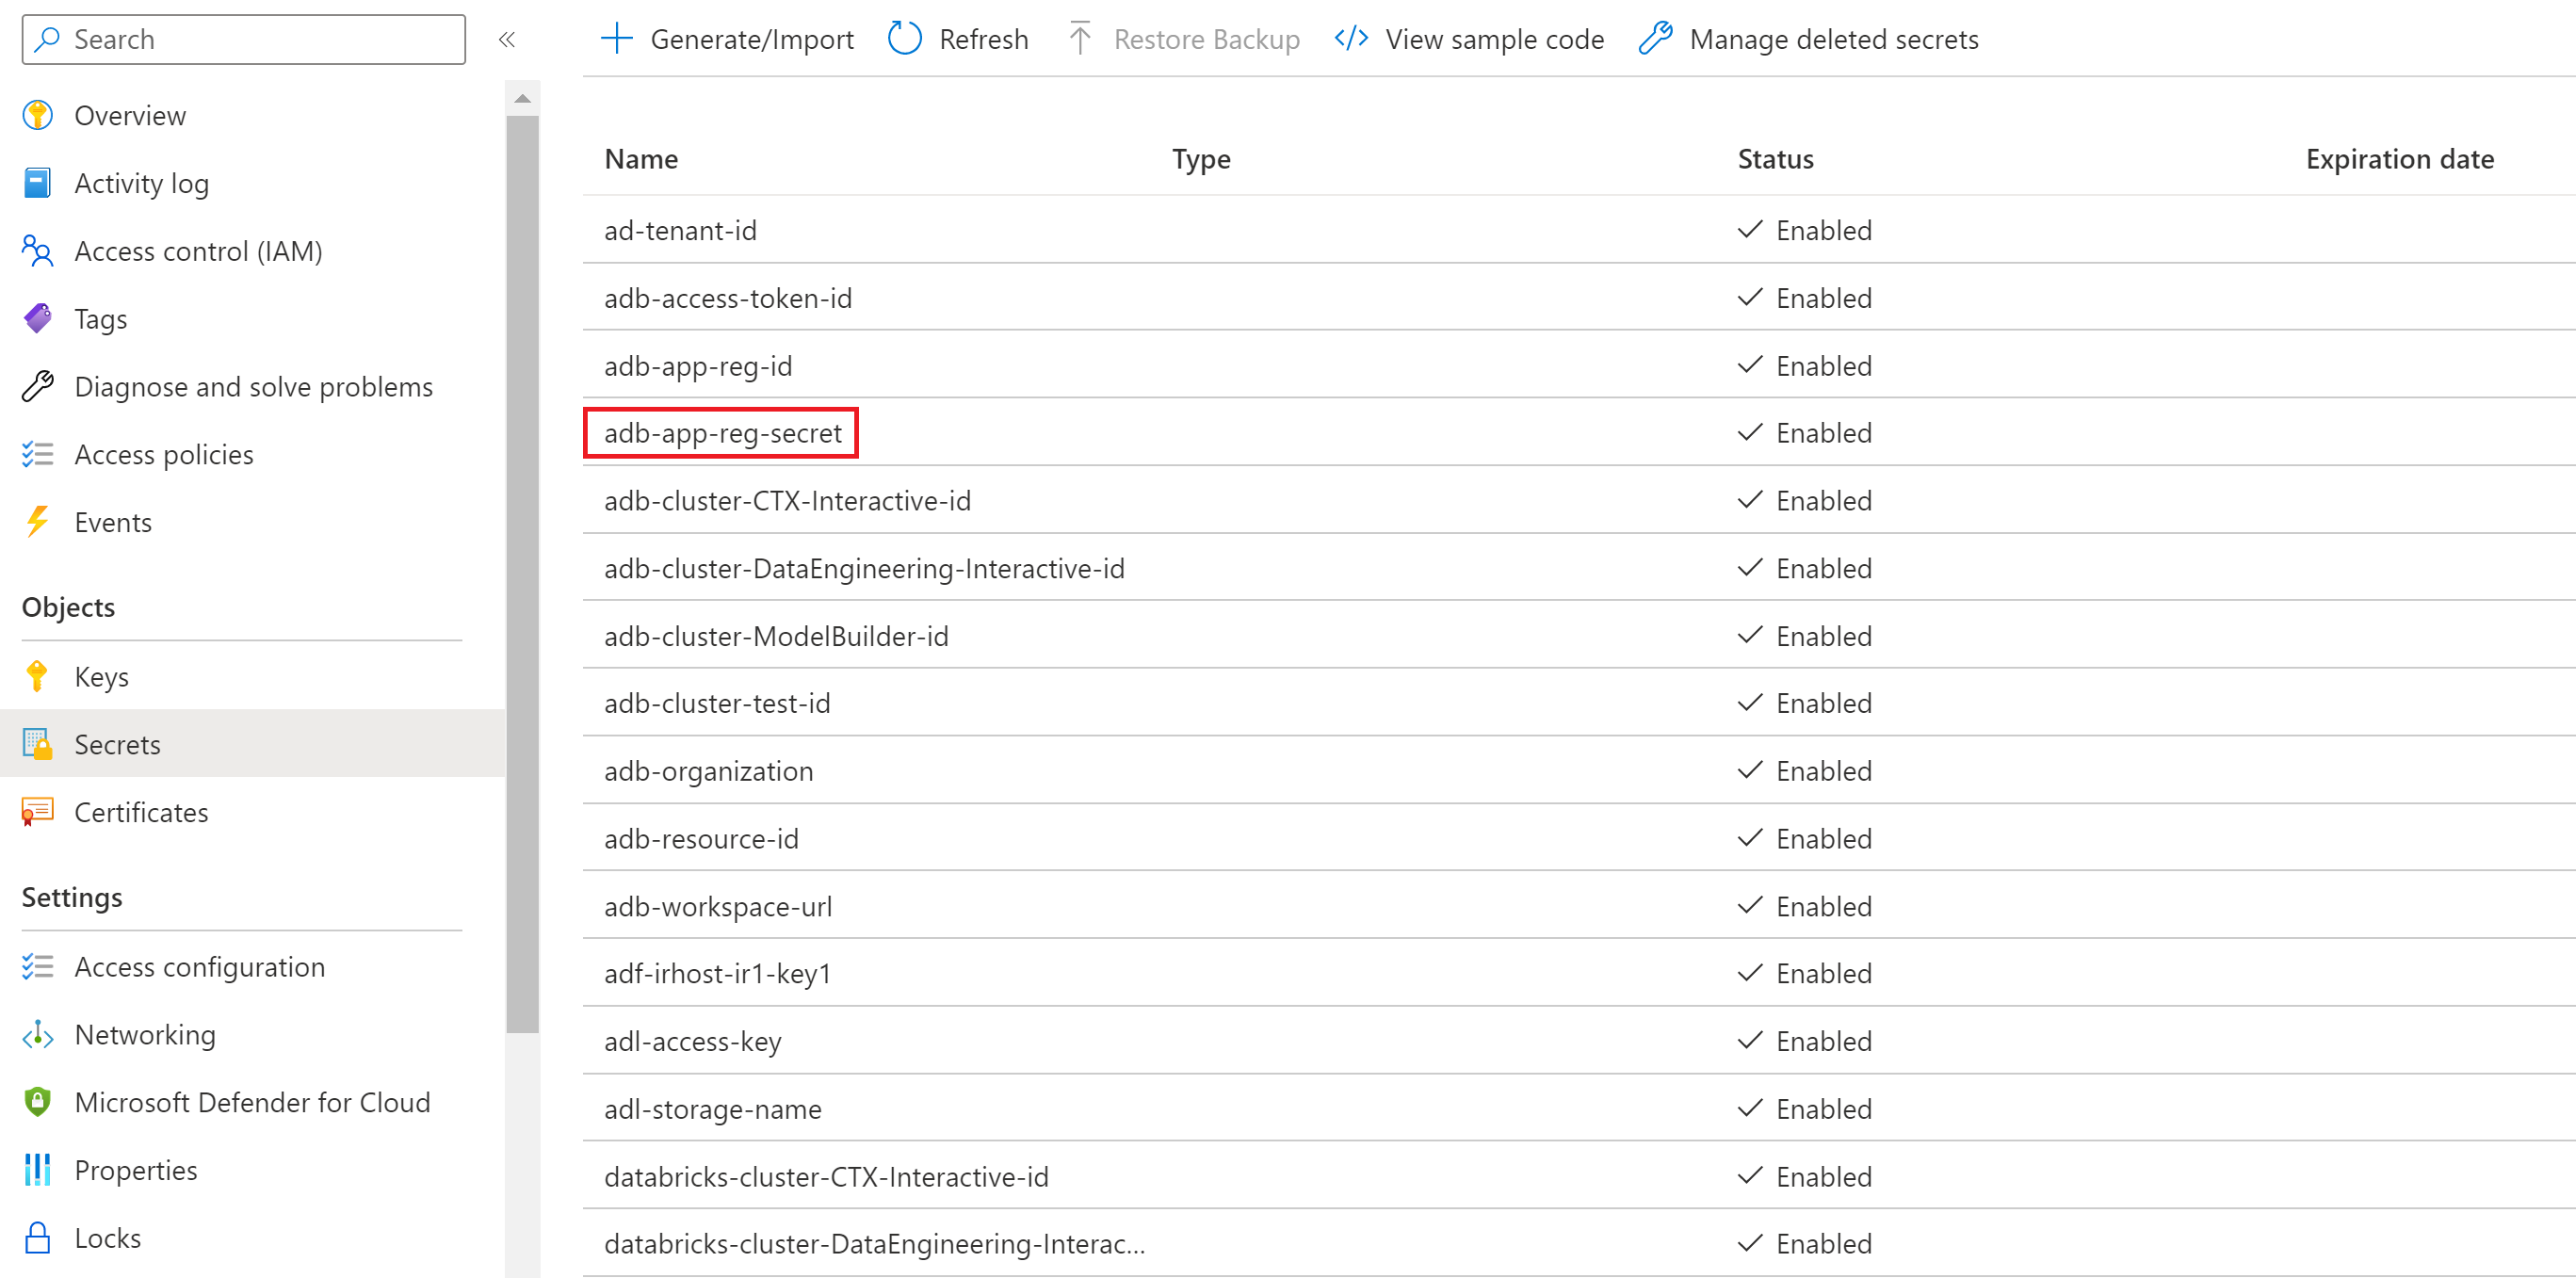Click View sample code
2576x1278 pixels.
[1469, 39]
